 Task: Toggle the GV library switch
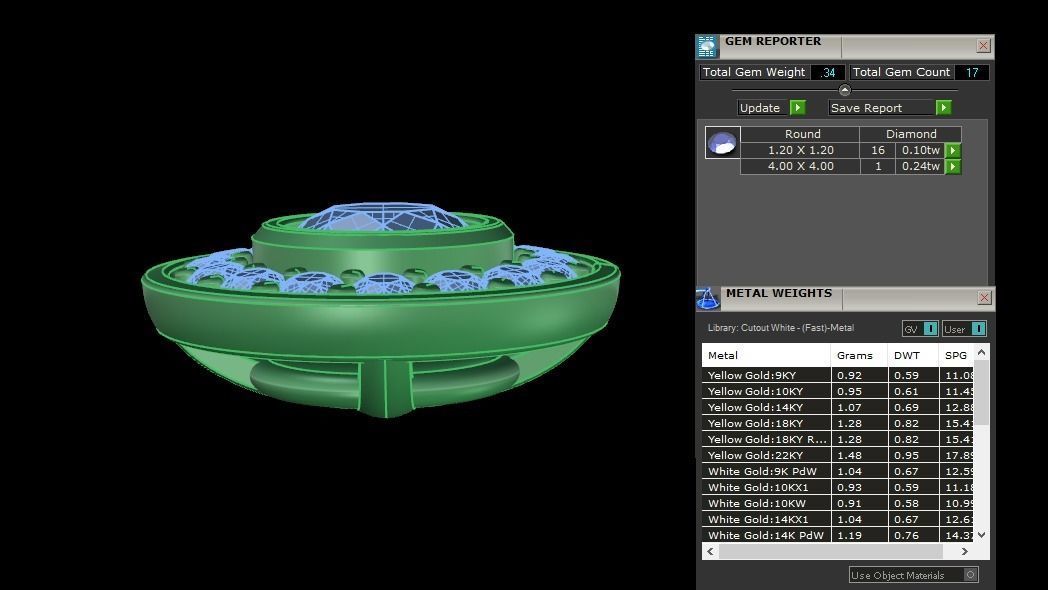coord(930,329)
